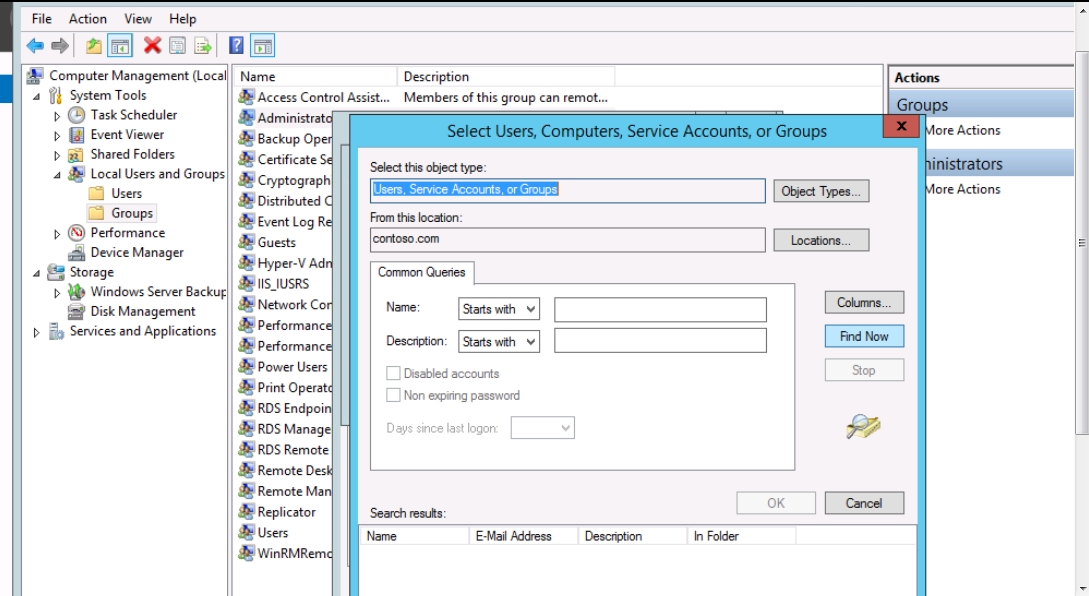
Task: Select the 'Access Control Assist...' group row
Action: click(422, 97)
